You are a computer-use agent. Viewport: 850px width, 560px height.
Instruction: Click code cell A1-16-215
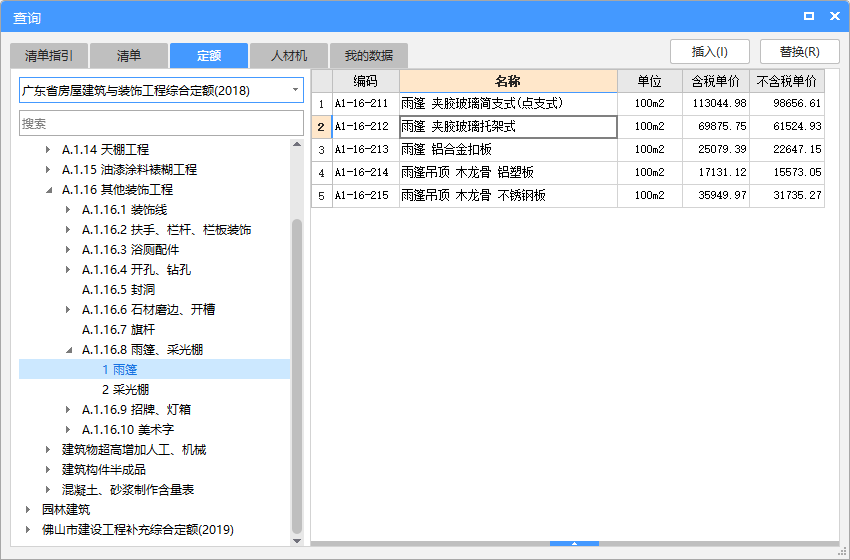(x=366, y=196)
